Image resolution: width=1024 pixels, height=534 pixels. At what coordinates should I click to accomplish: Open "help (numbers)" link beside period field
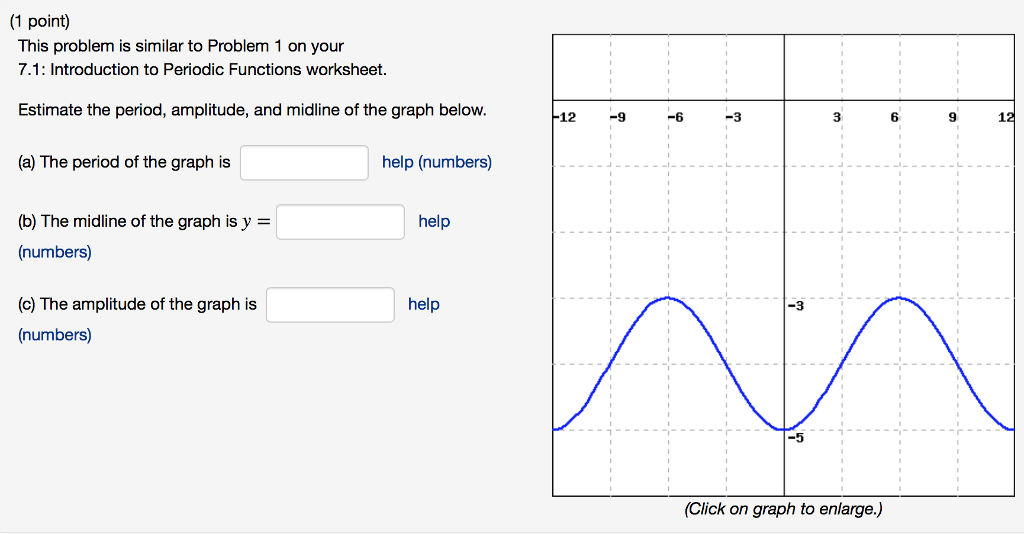[436, 162]
